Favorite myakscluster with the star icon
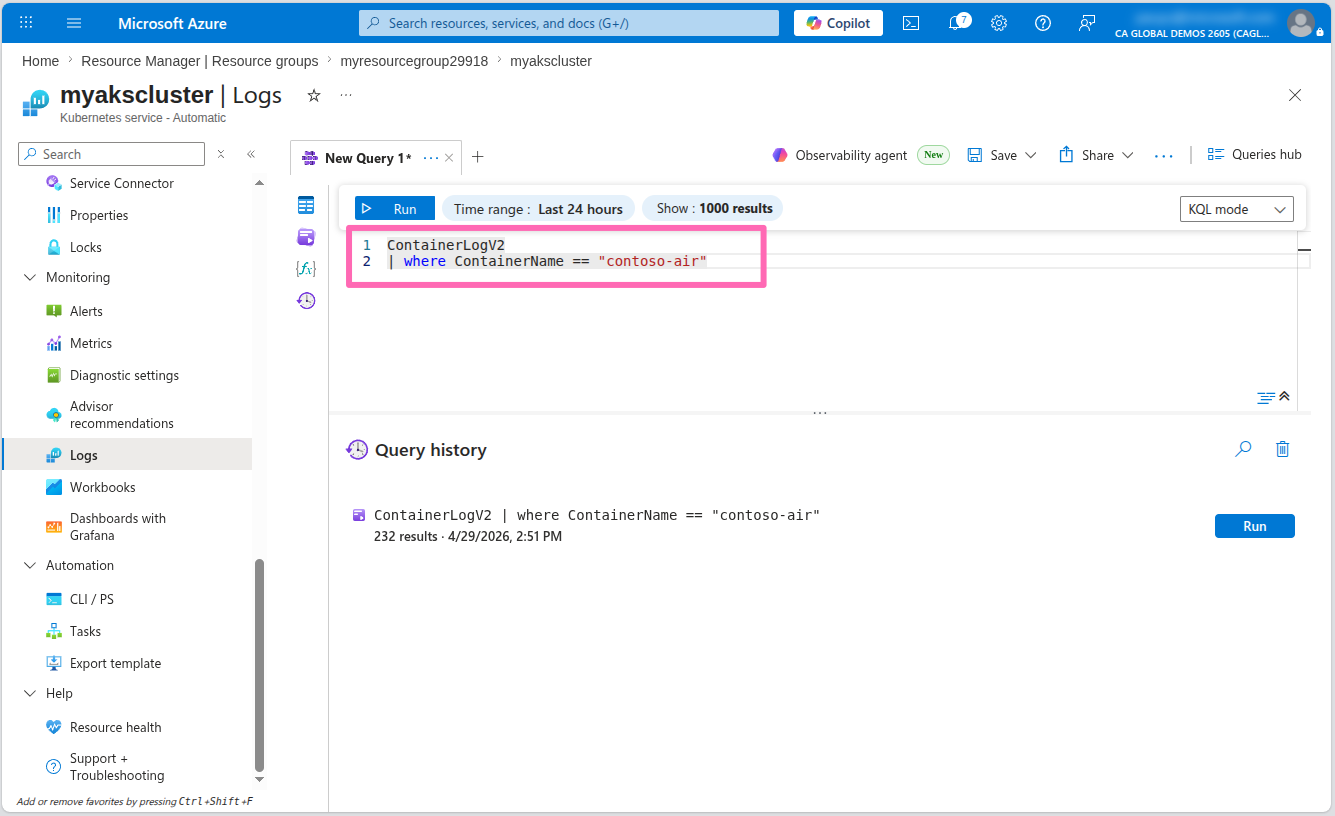 tap(314, 95)
